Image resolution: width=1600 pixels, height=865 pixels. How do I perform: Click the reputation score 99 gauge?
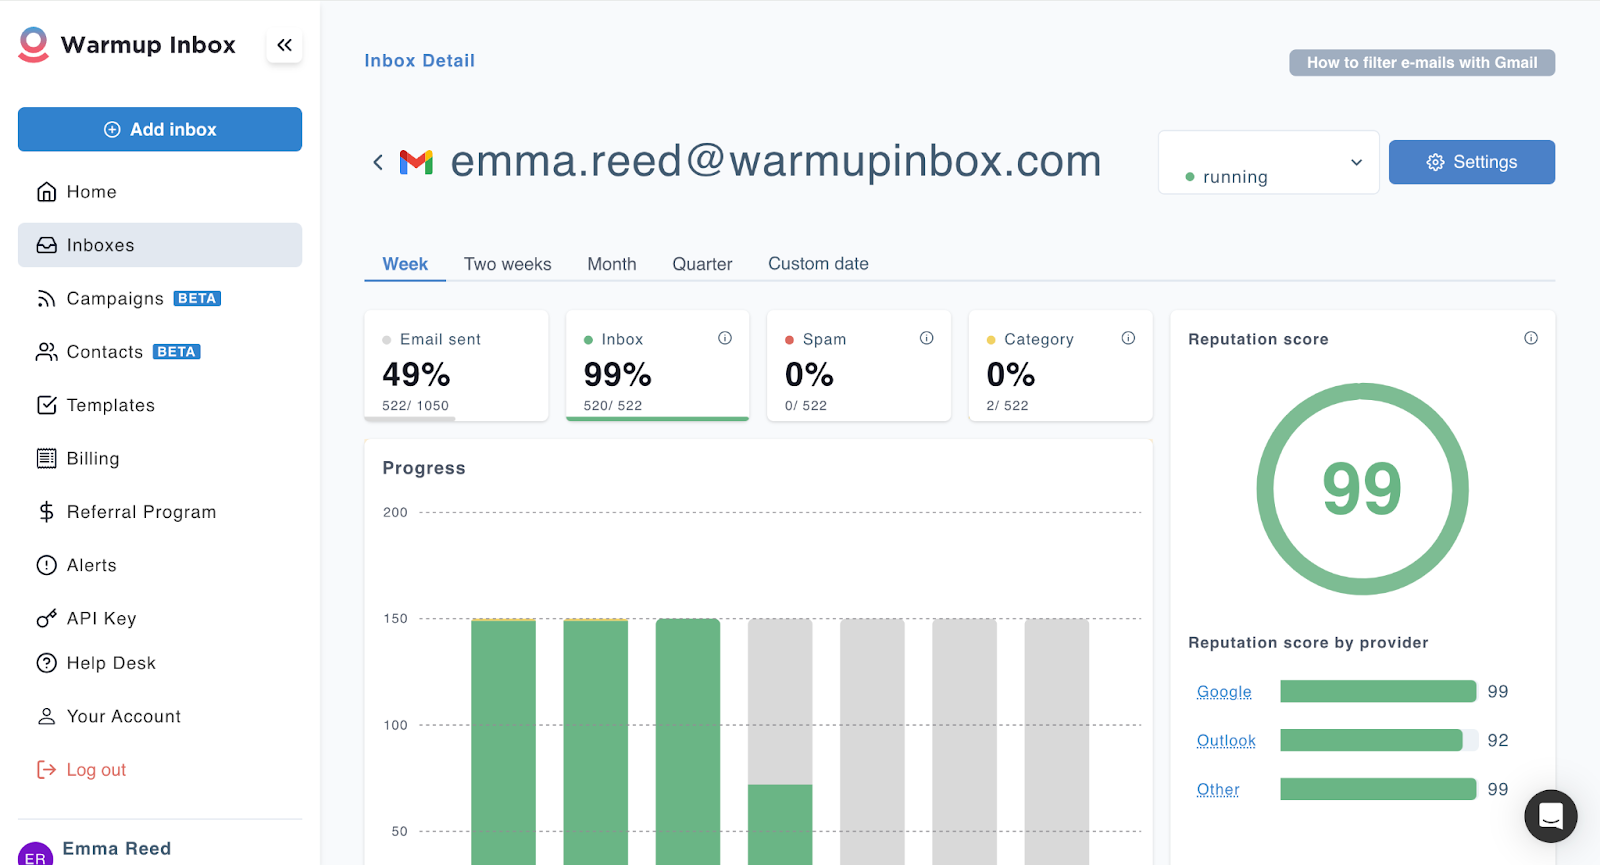[1362, 489]
